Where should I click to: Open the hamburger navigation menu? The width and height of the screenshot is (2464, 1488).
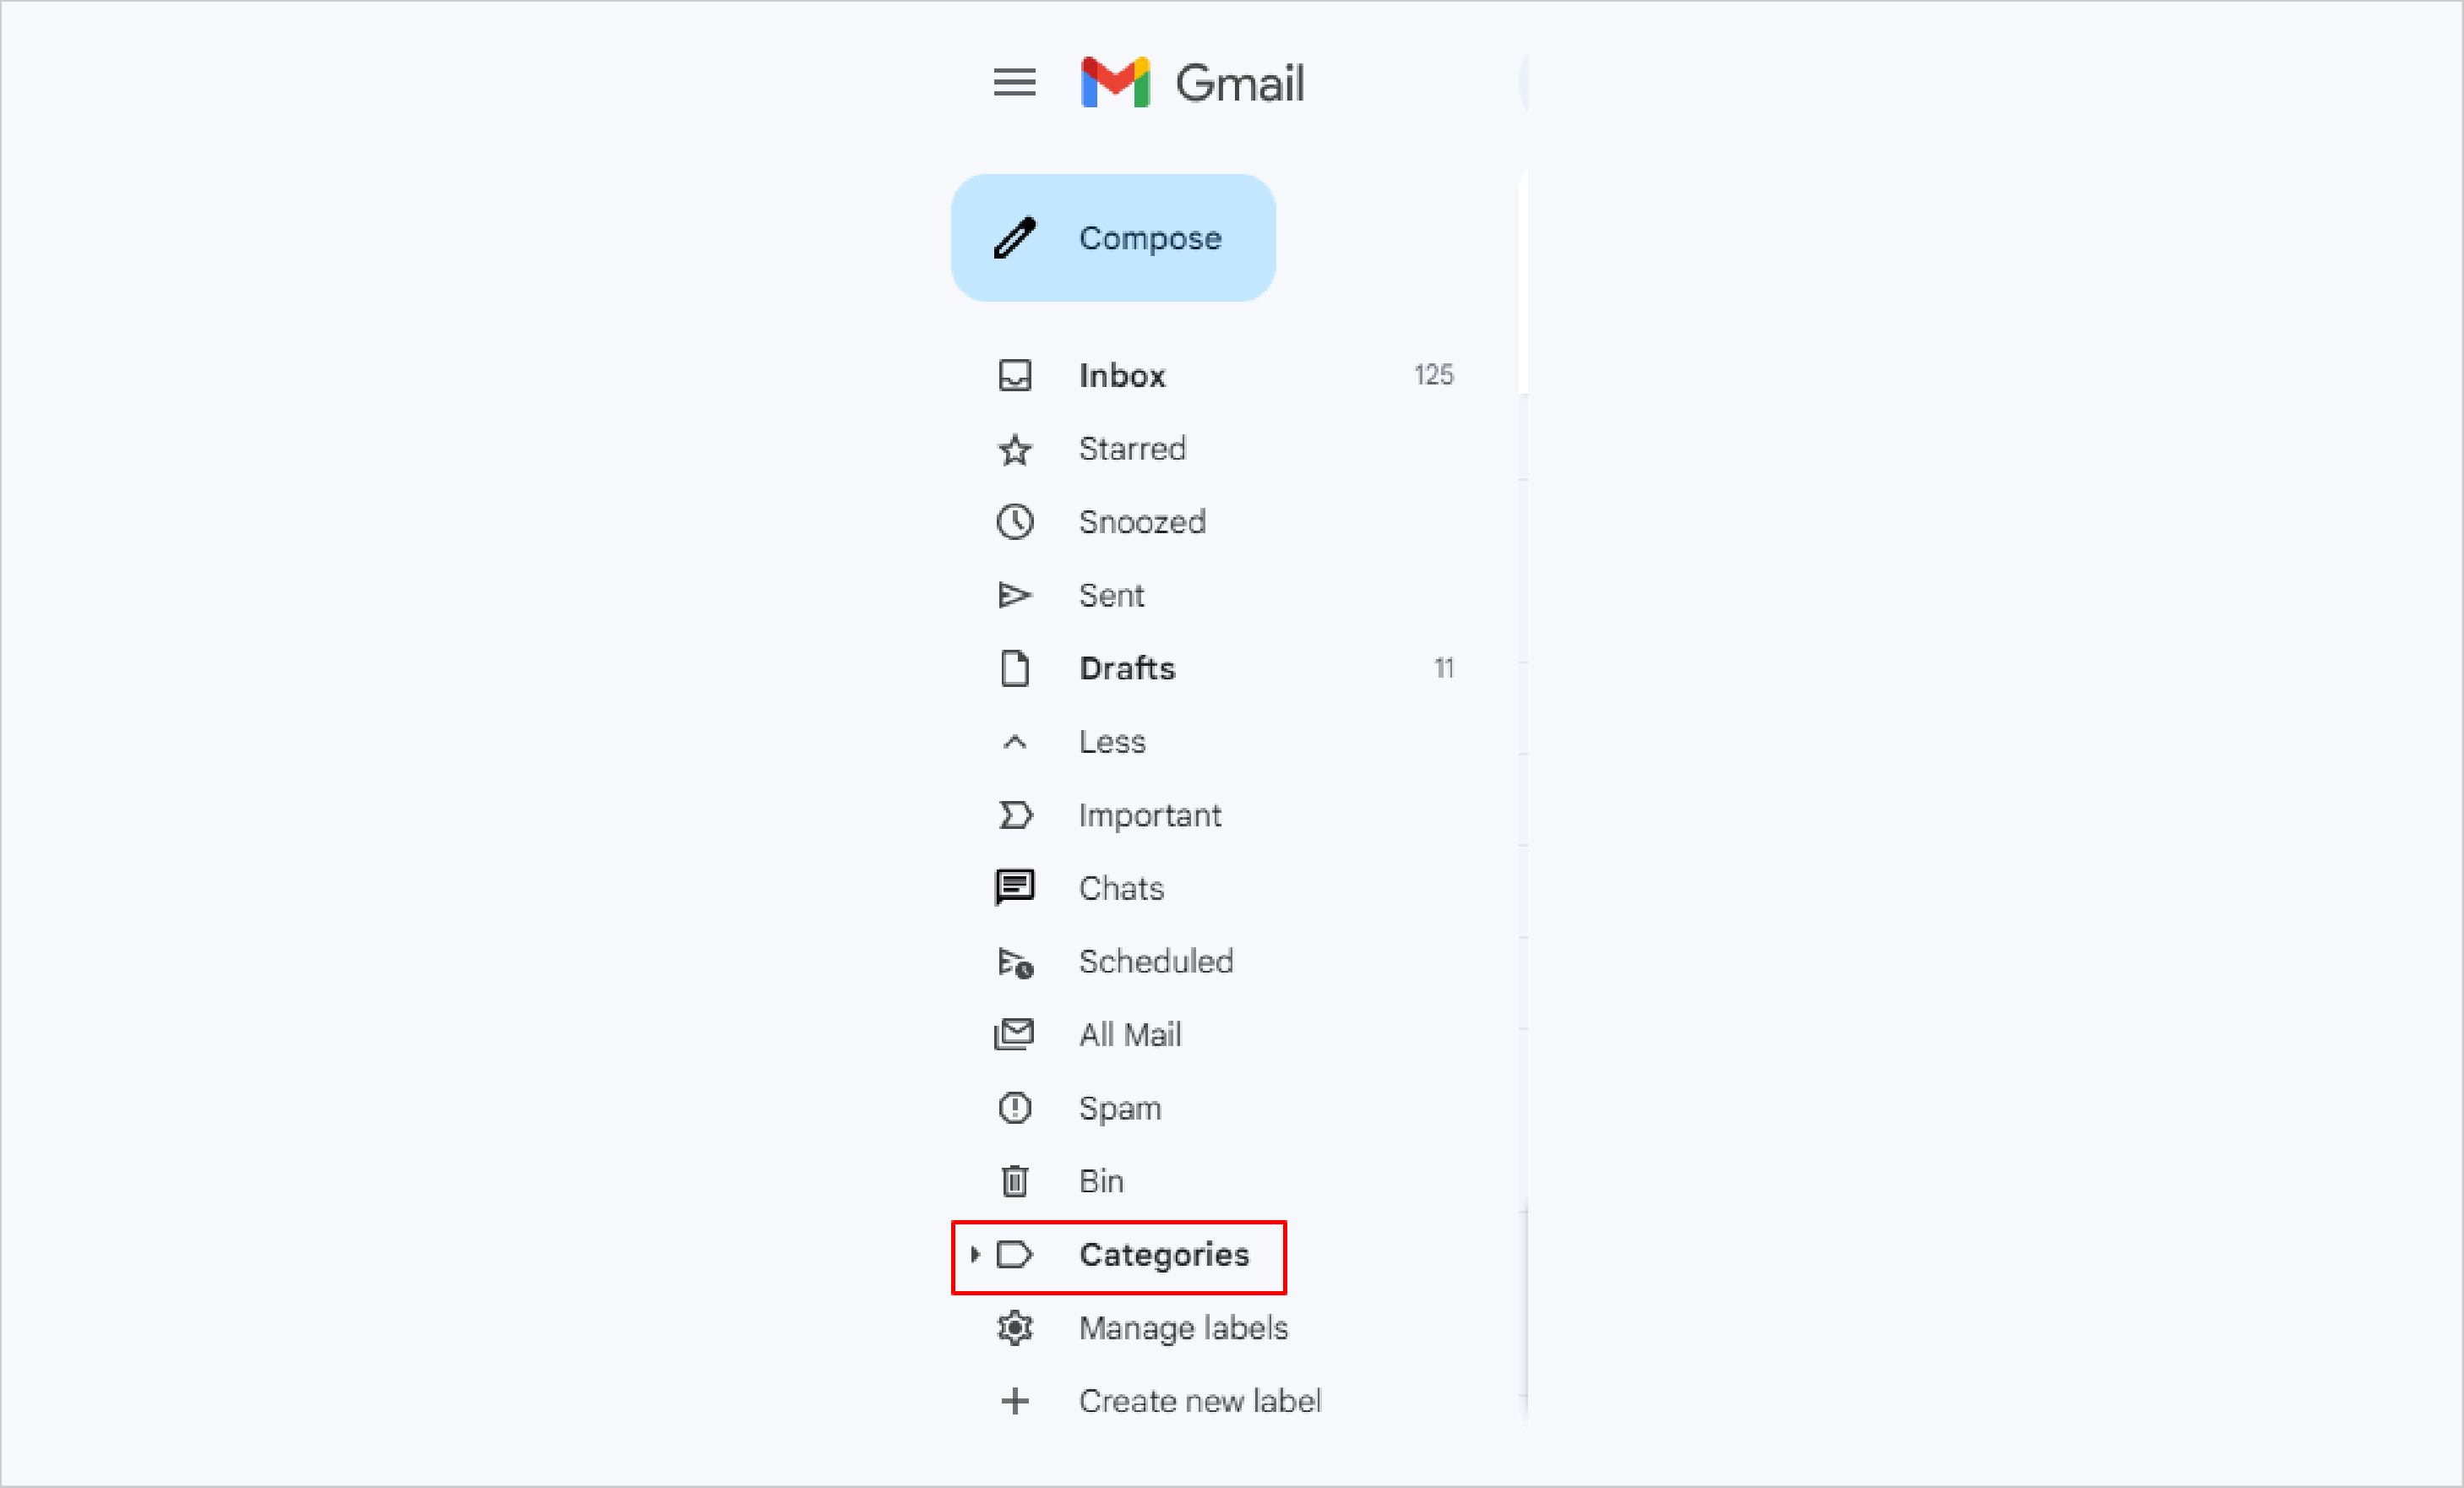(1014, 83)
